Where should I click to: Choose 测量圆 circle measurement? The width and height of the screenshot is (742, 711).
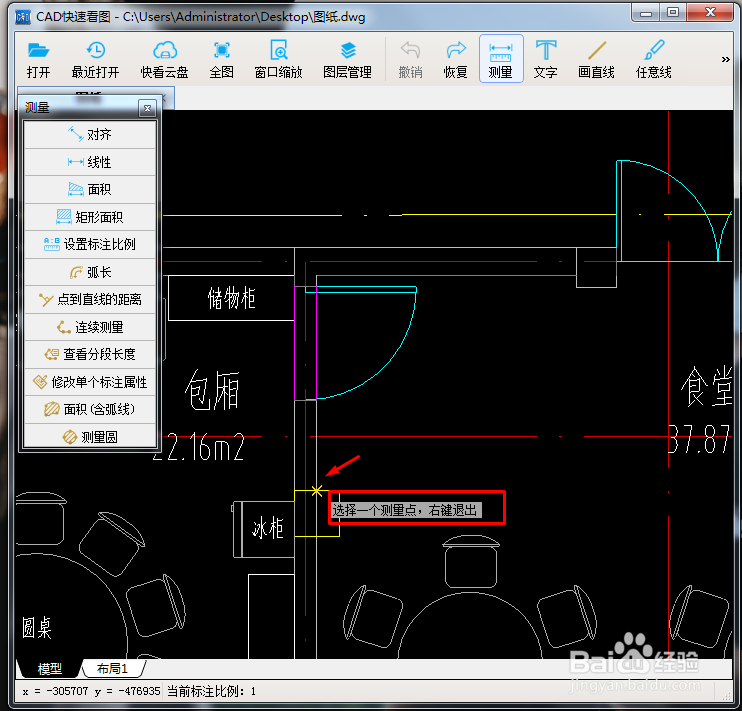[x=90, y=436]
